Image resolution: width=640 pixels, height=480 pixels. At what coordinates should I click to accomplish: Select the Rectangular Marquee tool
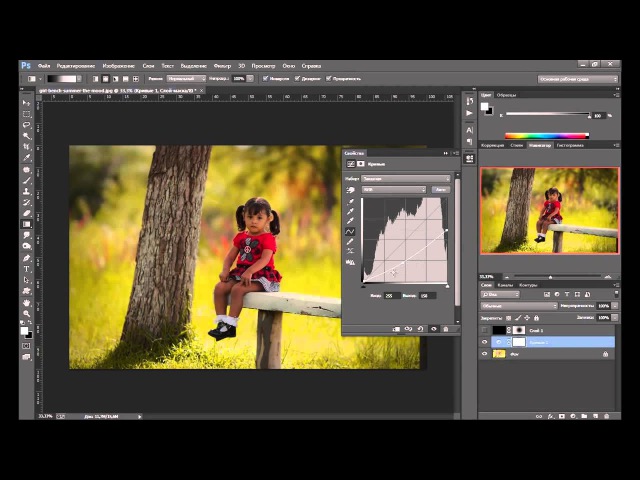pyautogui.click(x=27, y=114)
